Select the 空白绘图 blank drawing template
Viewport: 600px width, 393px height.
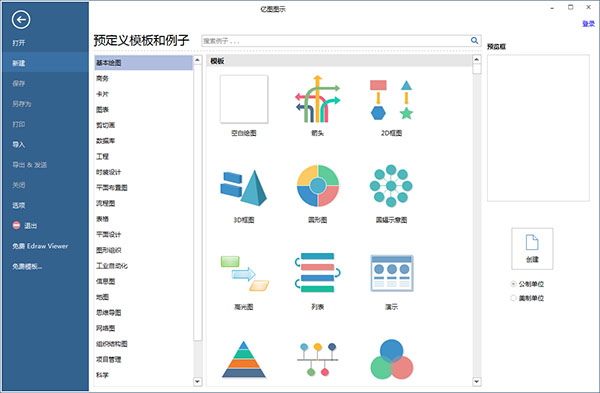click(244, 99)
